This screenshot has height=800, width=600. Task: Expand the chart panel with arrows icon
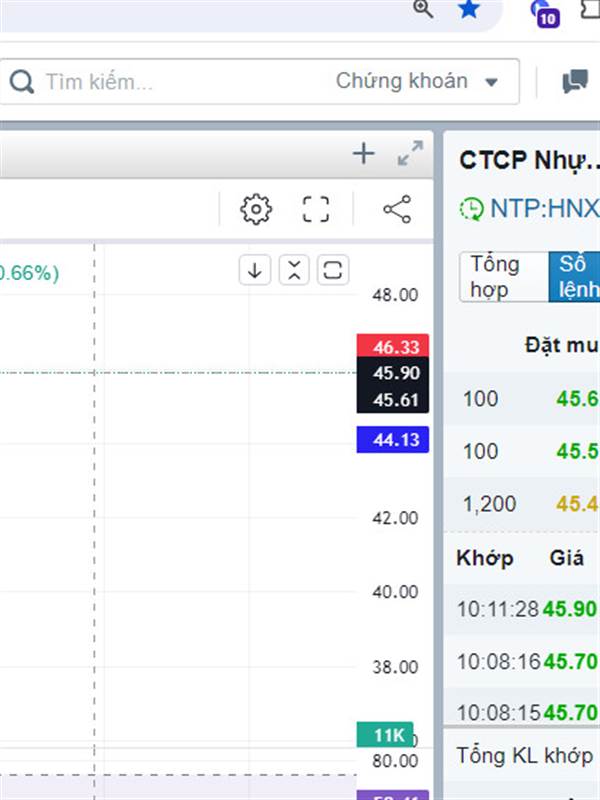[410, 153]
